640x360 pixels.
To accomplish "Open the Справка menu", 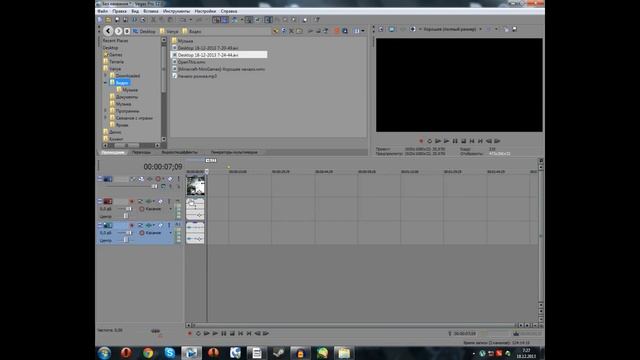I will (x=229, y=11).
